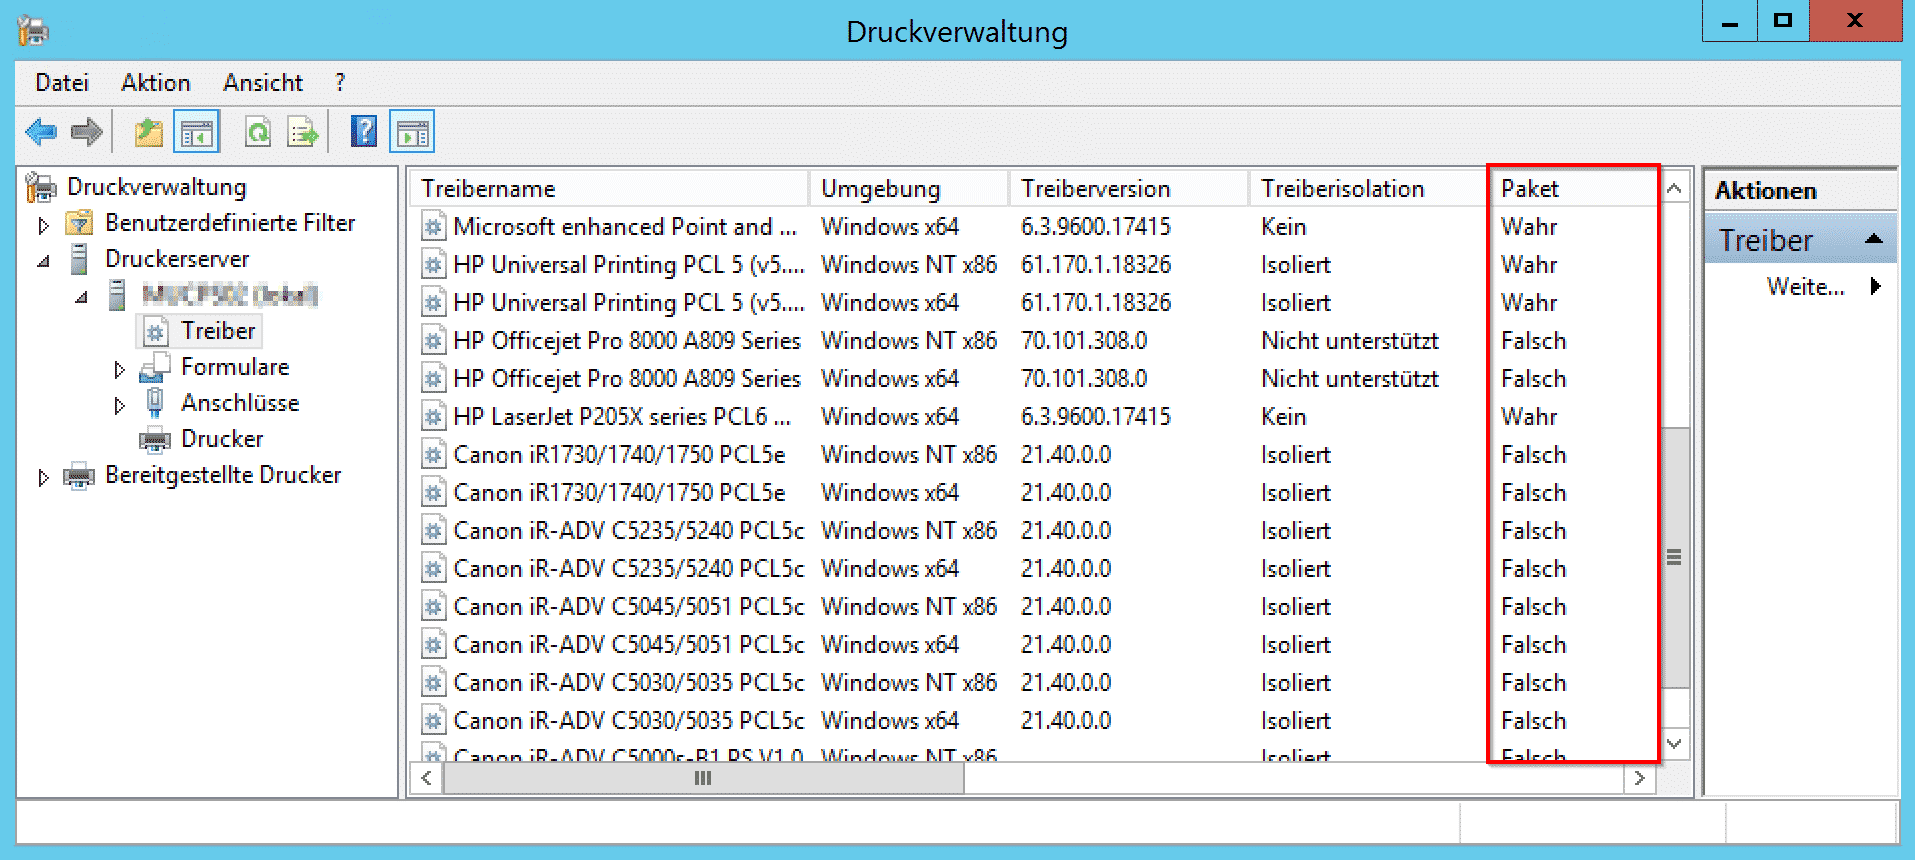The height and width of the screenshot is (860, 1915).
Task: Select Bereitgestellte Drucker tree node
Action: point(223,475)
